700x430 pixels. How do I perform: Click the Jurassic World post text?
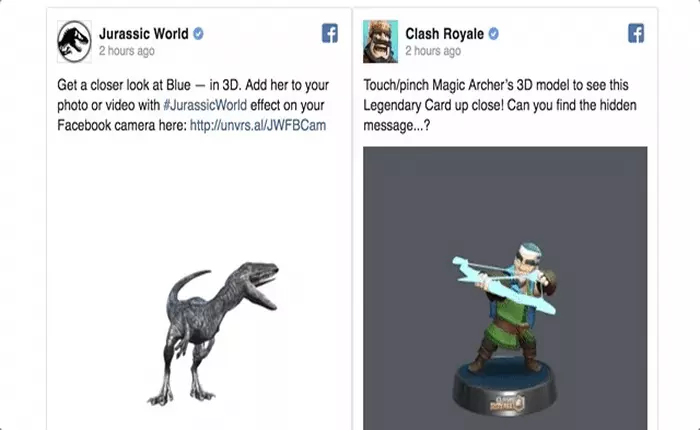[193, 105]
